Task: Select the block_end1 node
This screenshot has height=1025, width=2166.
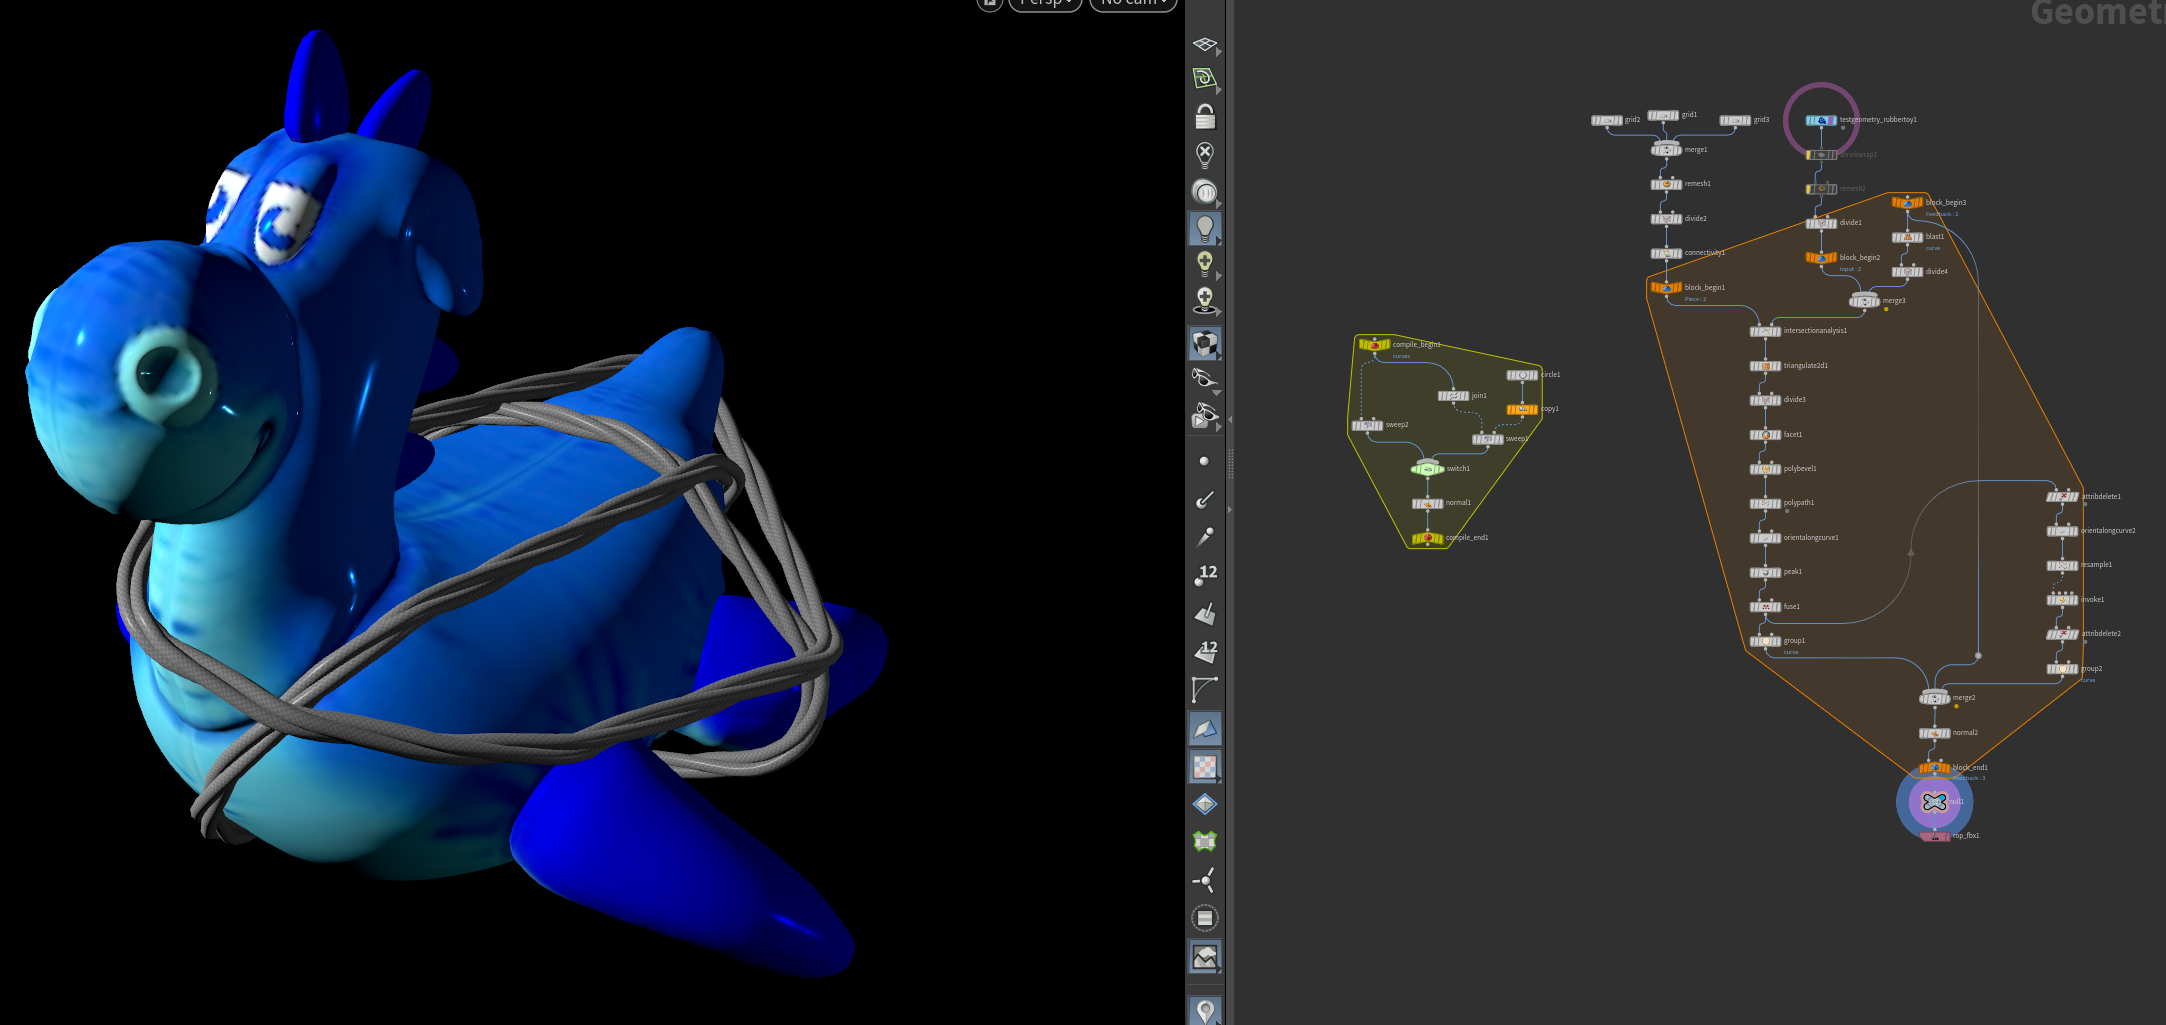Action: (x=1934, y=768)
